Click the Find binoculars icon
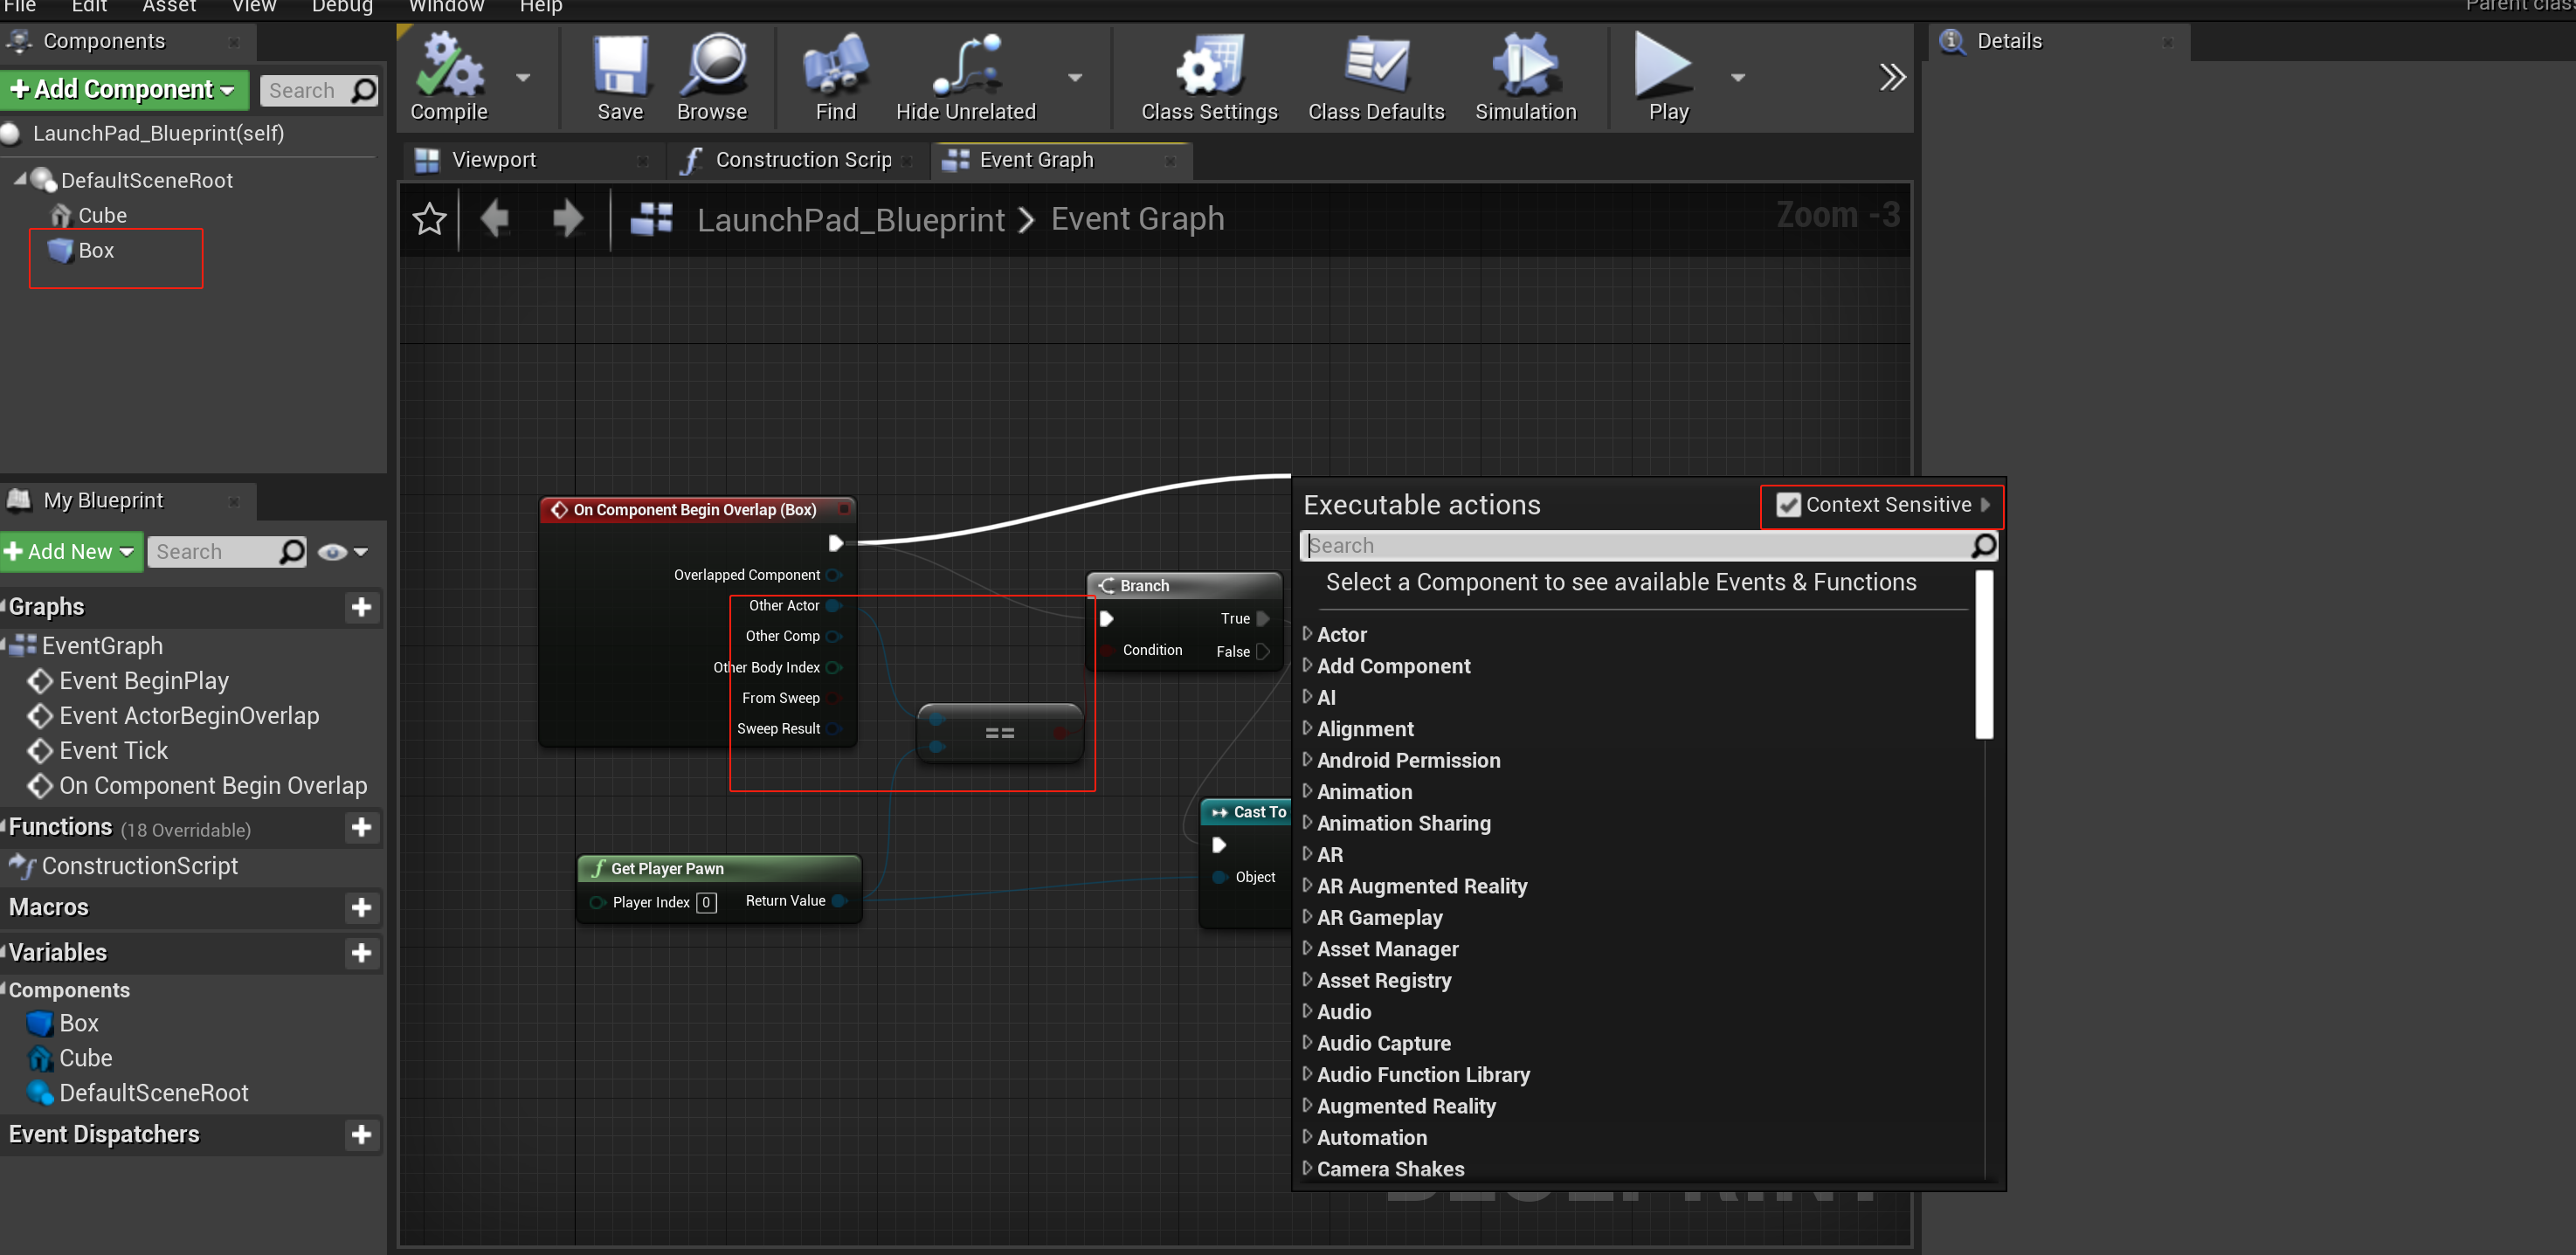Viewport: 2576px width, 1255px height. (835, 66)
